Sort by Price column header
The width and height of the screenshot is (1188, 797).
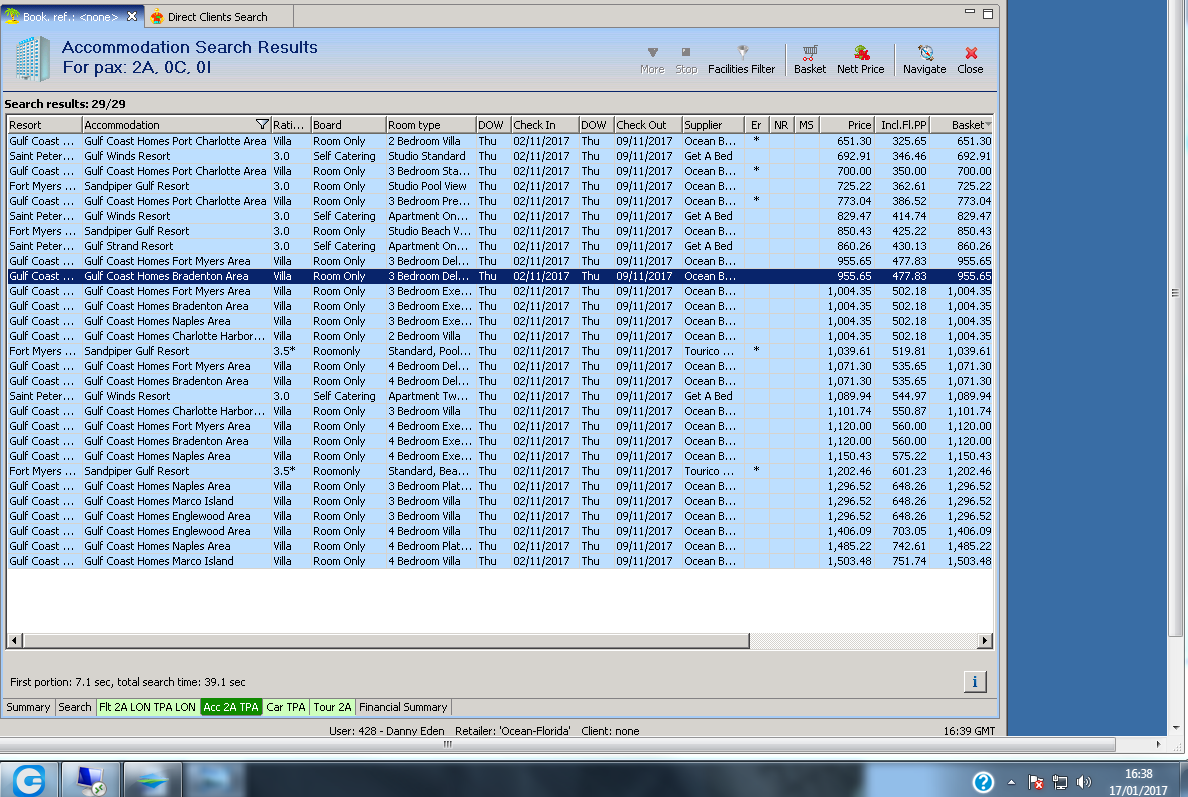(848, 125)
